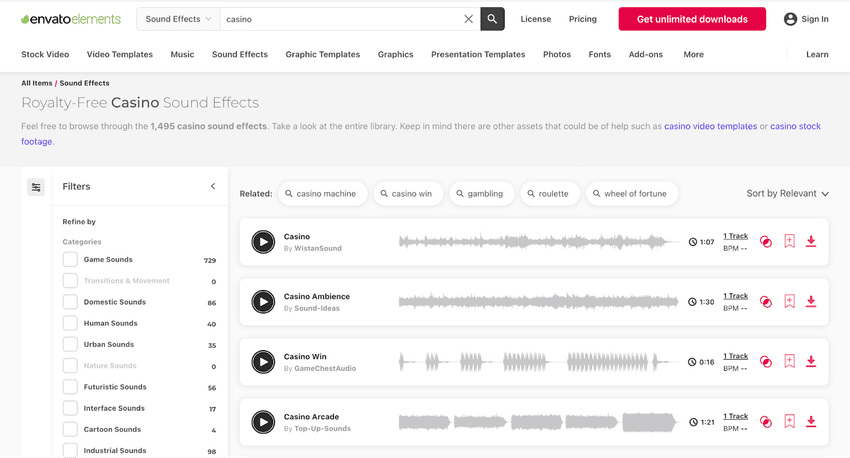Select the wheel of fortune related search
This screenshot has height=458, width=850.
click(x=632, y=193)
